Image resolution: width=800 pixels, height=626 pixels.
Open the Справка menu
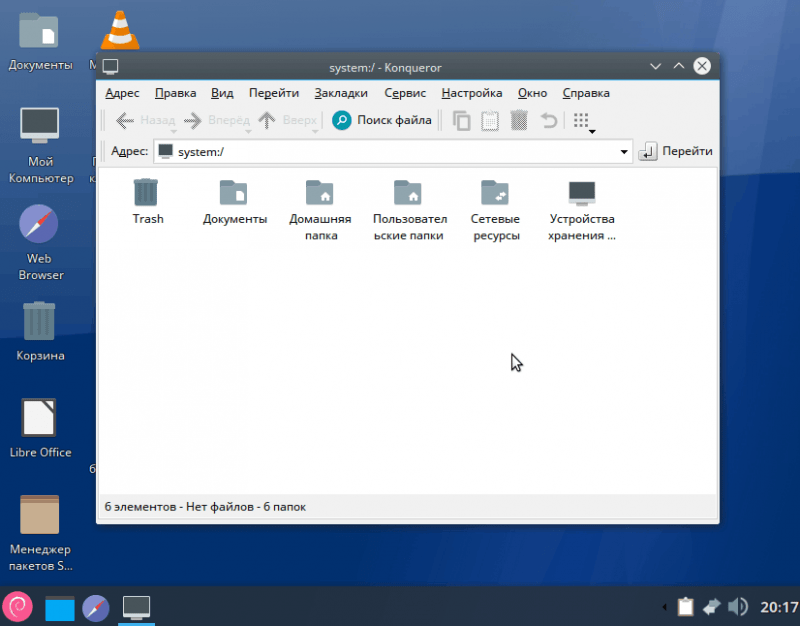pyautogui.click(x=586, y=93)
